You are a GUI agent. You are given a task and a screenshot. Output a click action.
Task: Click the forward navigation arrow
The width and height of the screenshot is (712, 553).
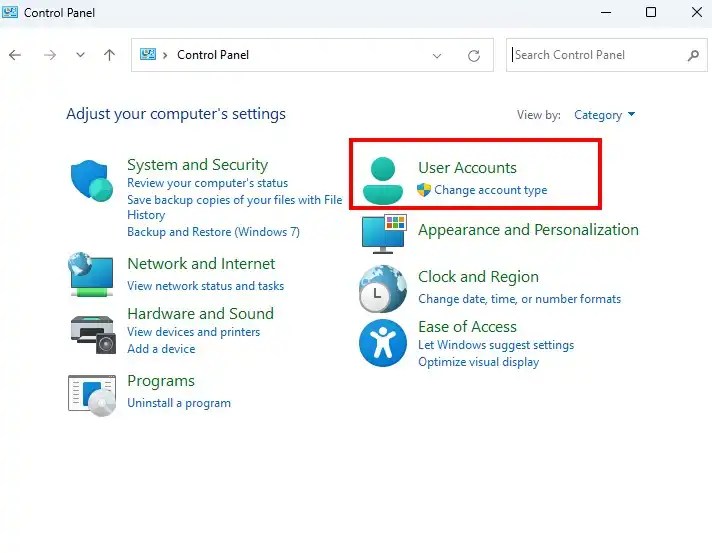tap(49, 55)
